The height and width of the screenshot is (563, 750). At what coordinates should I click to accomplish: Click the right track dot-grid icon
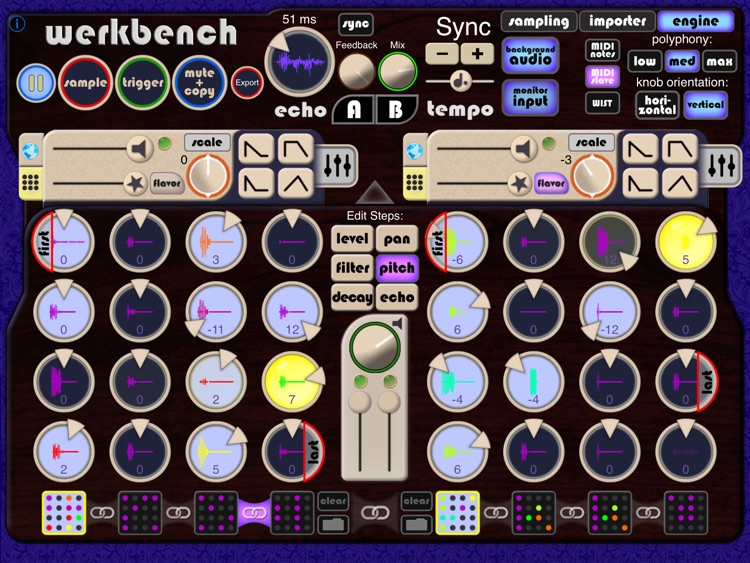(x=414, y=183)
